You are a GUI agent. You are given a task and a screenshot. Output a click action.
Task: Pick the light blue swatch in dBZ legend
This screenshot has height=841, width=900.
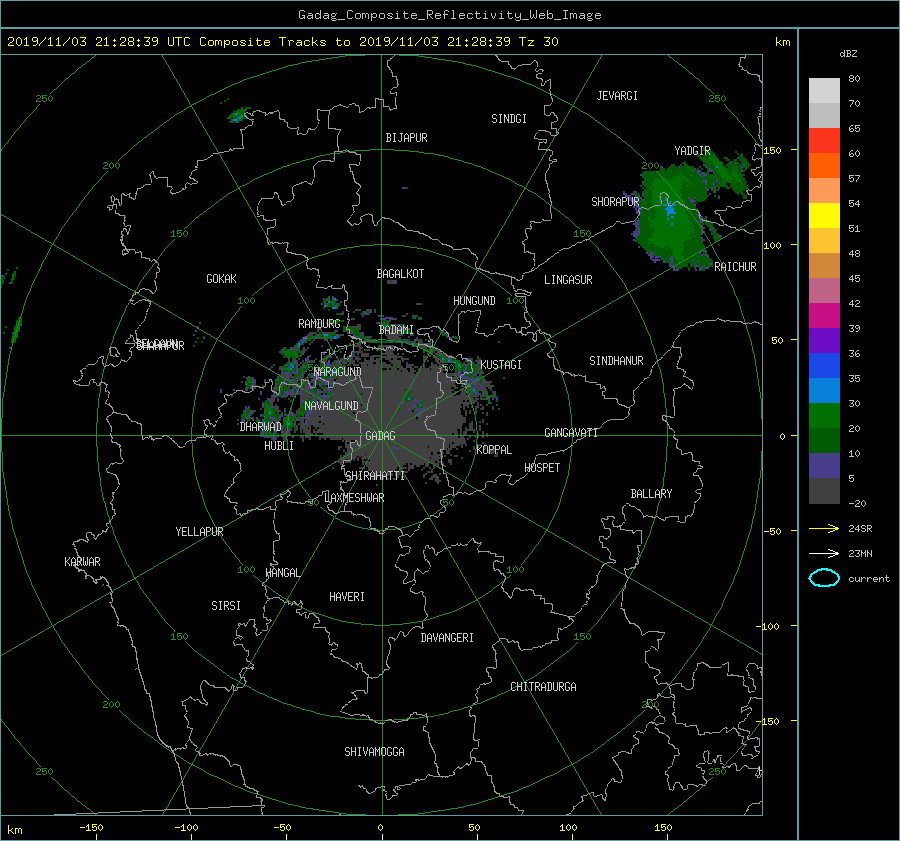824,391
